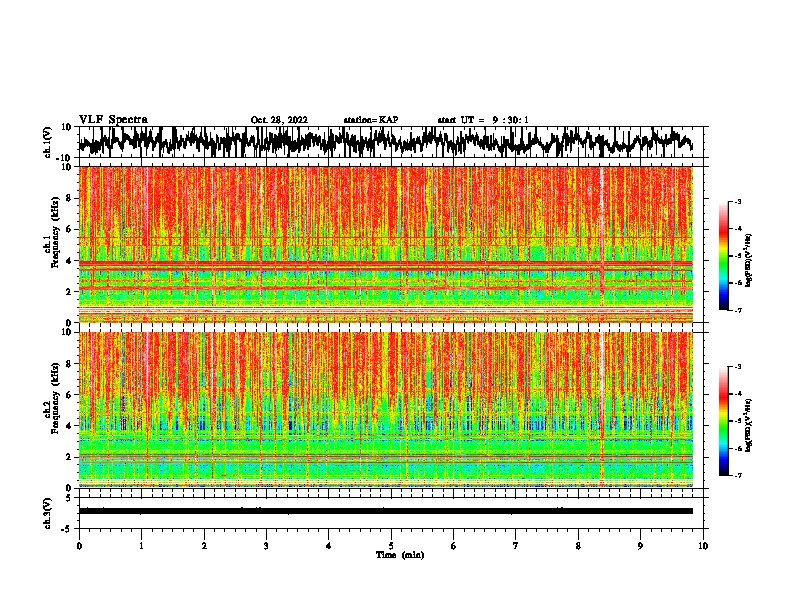Click time axis tick label '9'
Screen dimensions: 792x612
[x=640, y=546]
